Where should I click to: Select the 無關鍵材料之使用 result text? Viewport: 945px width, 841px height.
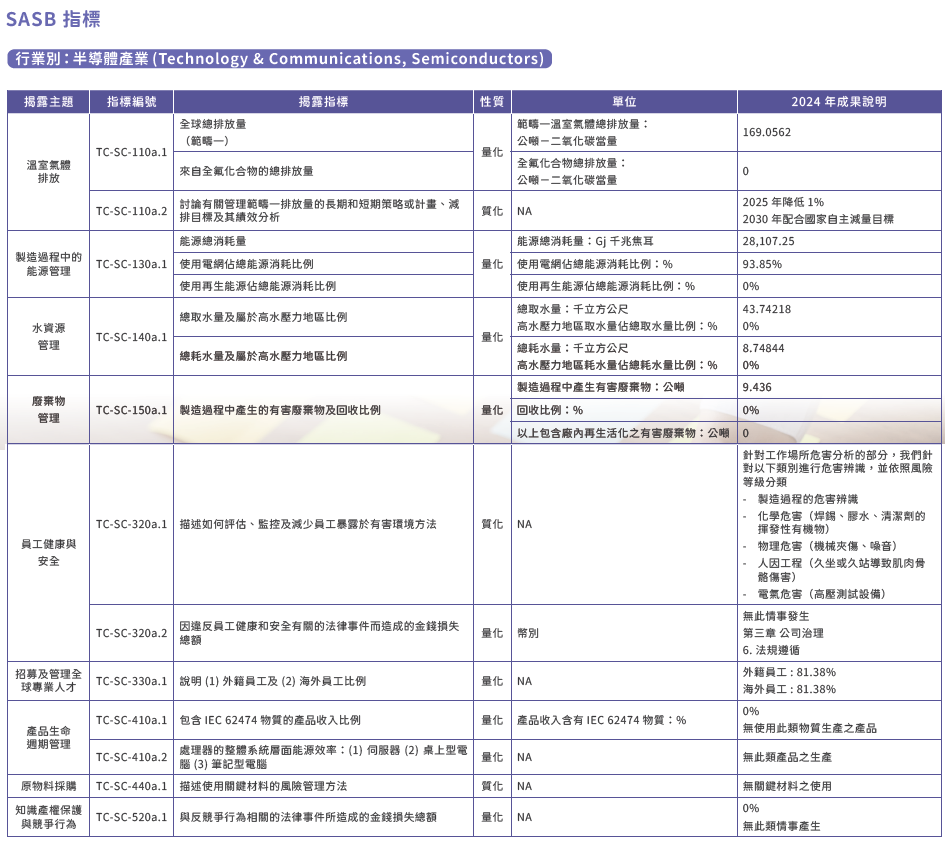click(787, 786)
